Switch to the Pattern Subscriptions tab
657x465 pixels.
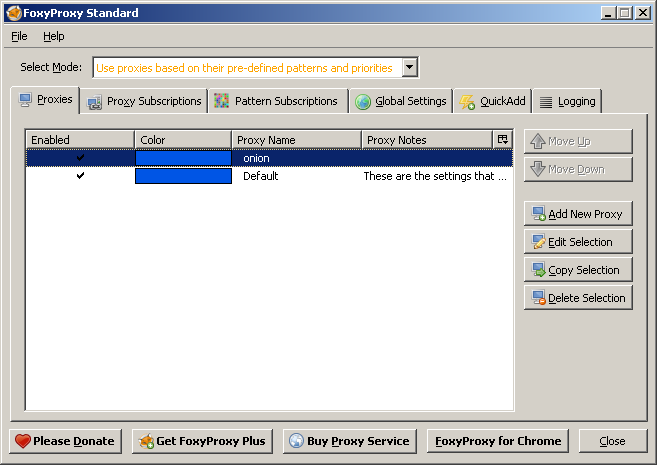pyautogui.click(x=278, y=101)
